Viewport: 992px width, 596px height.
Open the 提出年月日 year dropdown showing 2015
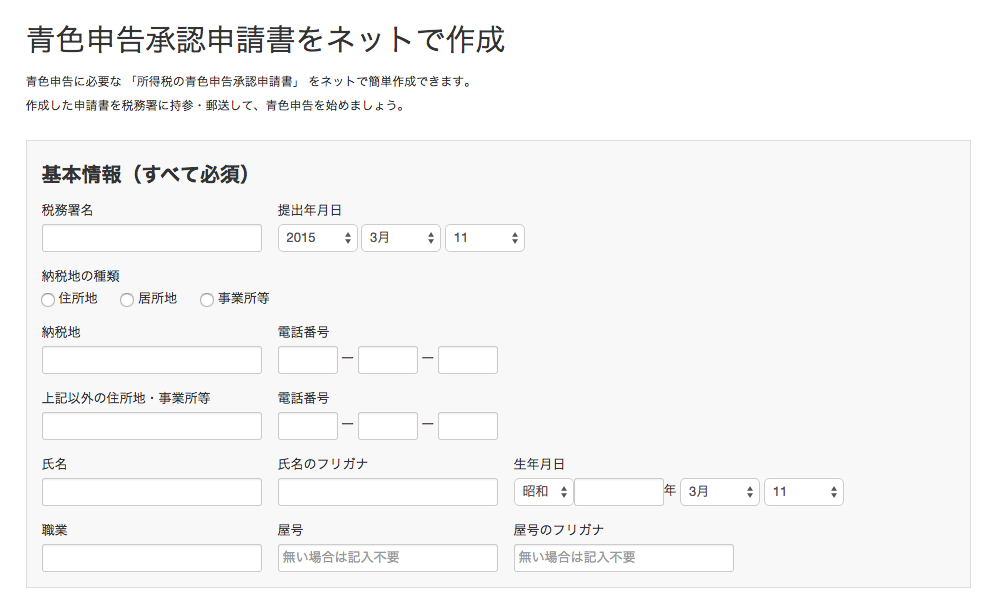pos(317,238)
